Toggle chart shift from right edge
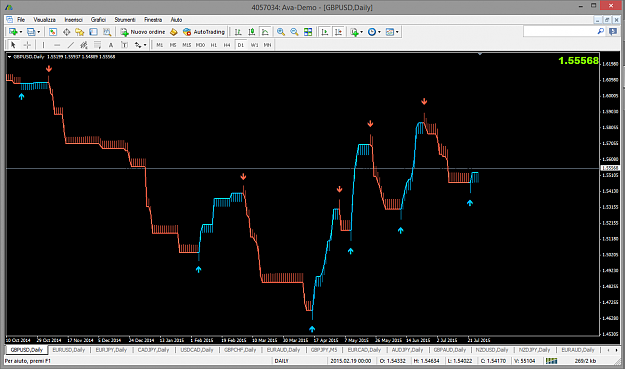 pyautogui.click(x=338, y=32)
